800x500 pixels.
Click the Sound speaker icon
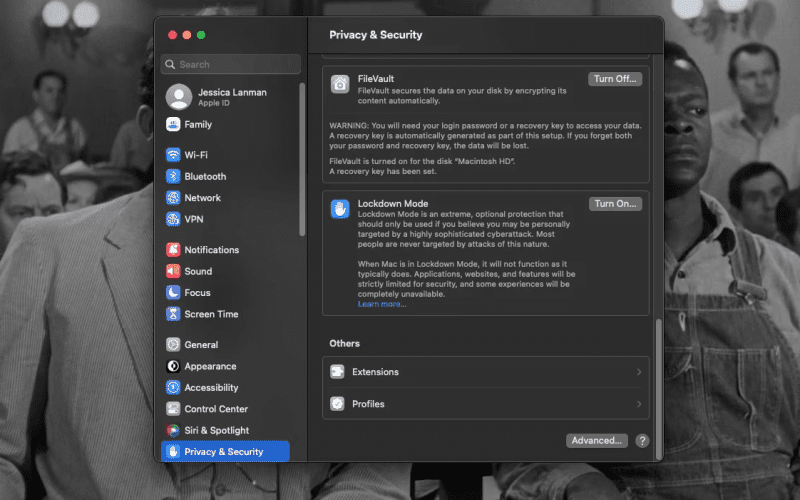point(173,271)
